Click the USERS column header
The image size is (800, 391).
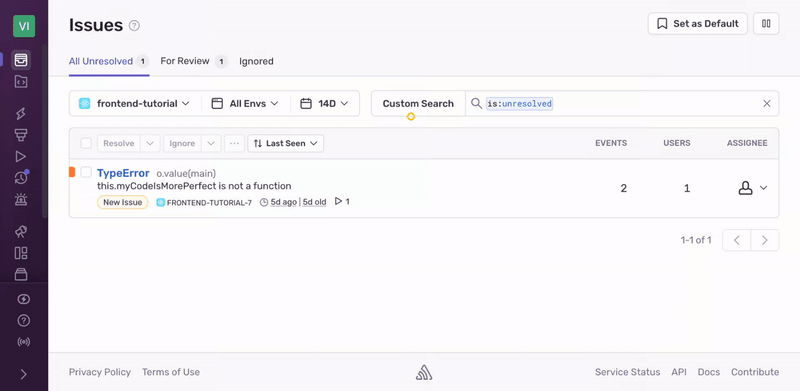coord(677,143)
